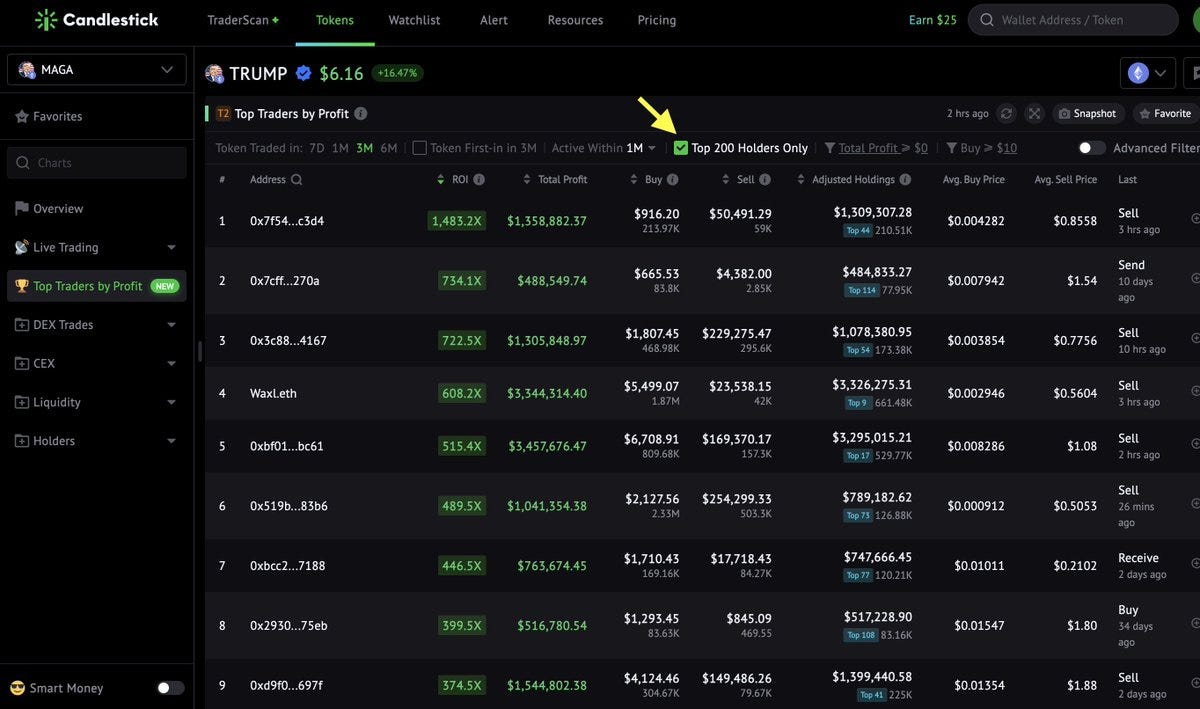
Task: Expand the Liquidity section chevron
Action: coord(171,402)
